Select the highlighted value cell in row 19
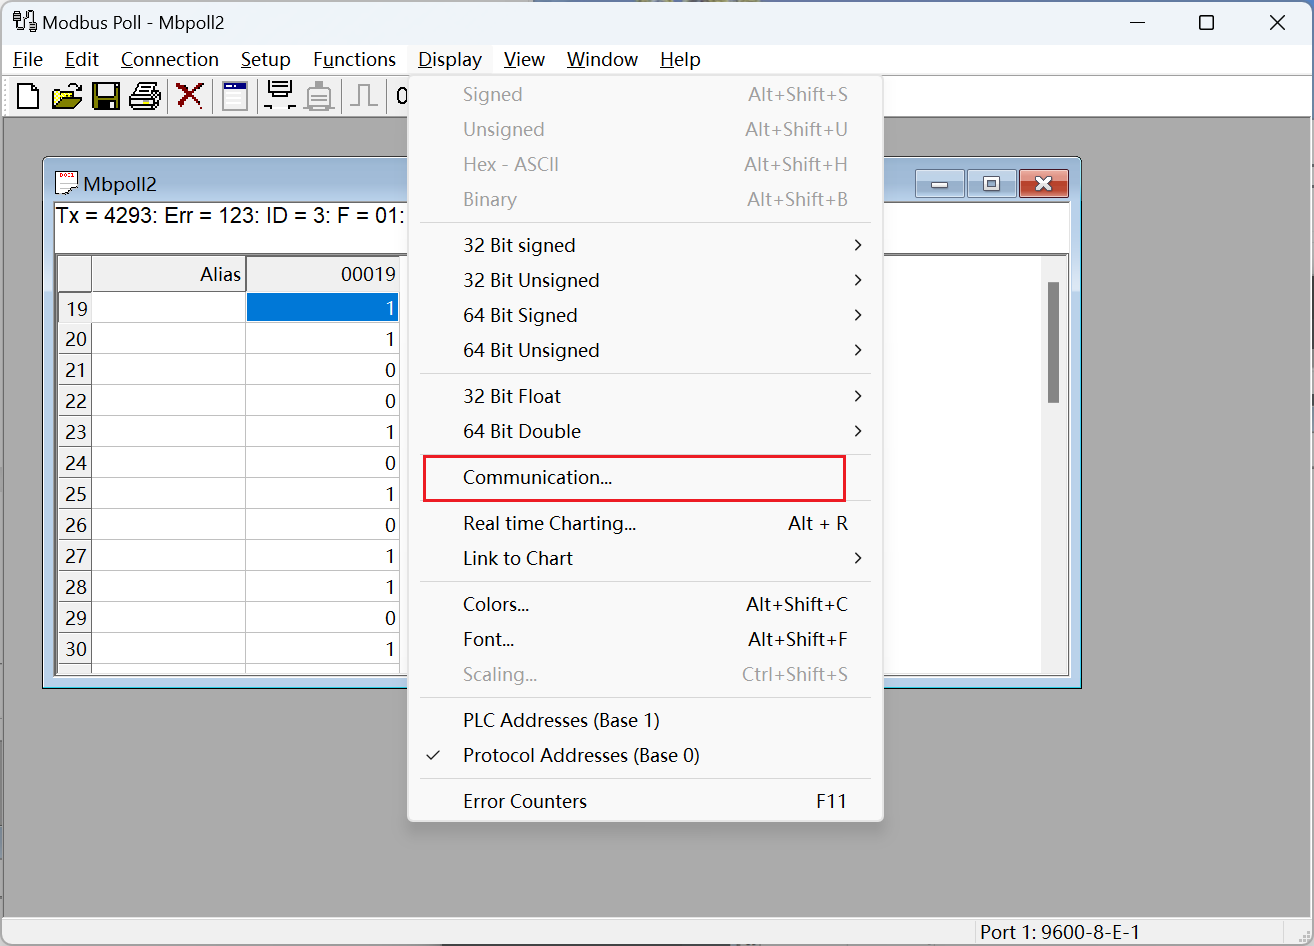This screenshot has width=1314, height=946. point(322,308)
